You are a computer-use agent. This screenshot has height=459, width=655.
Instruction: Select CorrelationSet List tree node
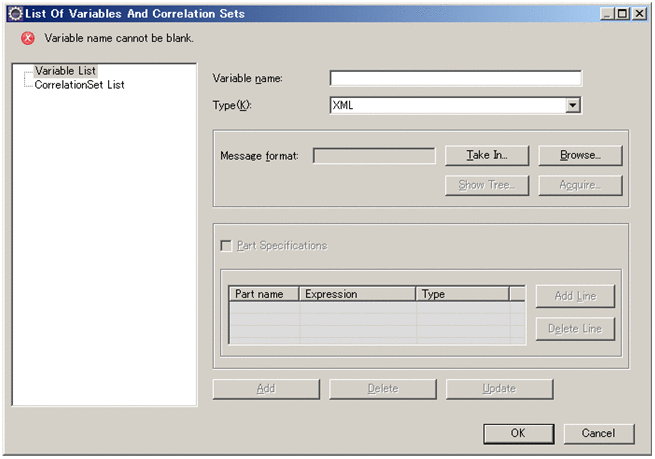coord(79,85)
